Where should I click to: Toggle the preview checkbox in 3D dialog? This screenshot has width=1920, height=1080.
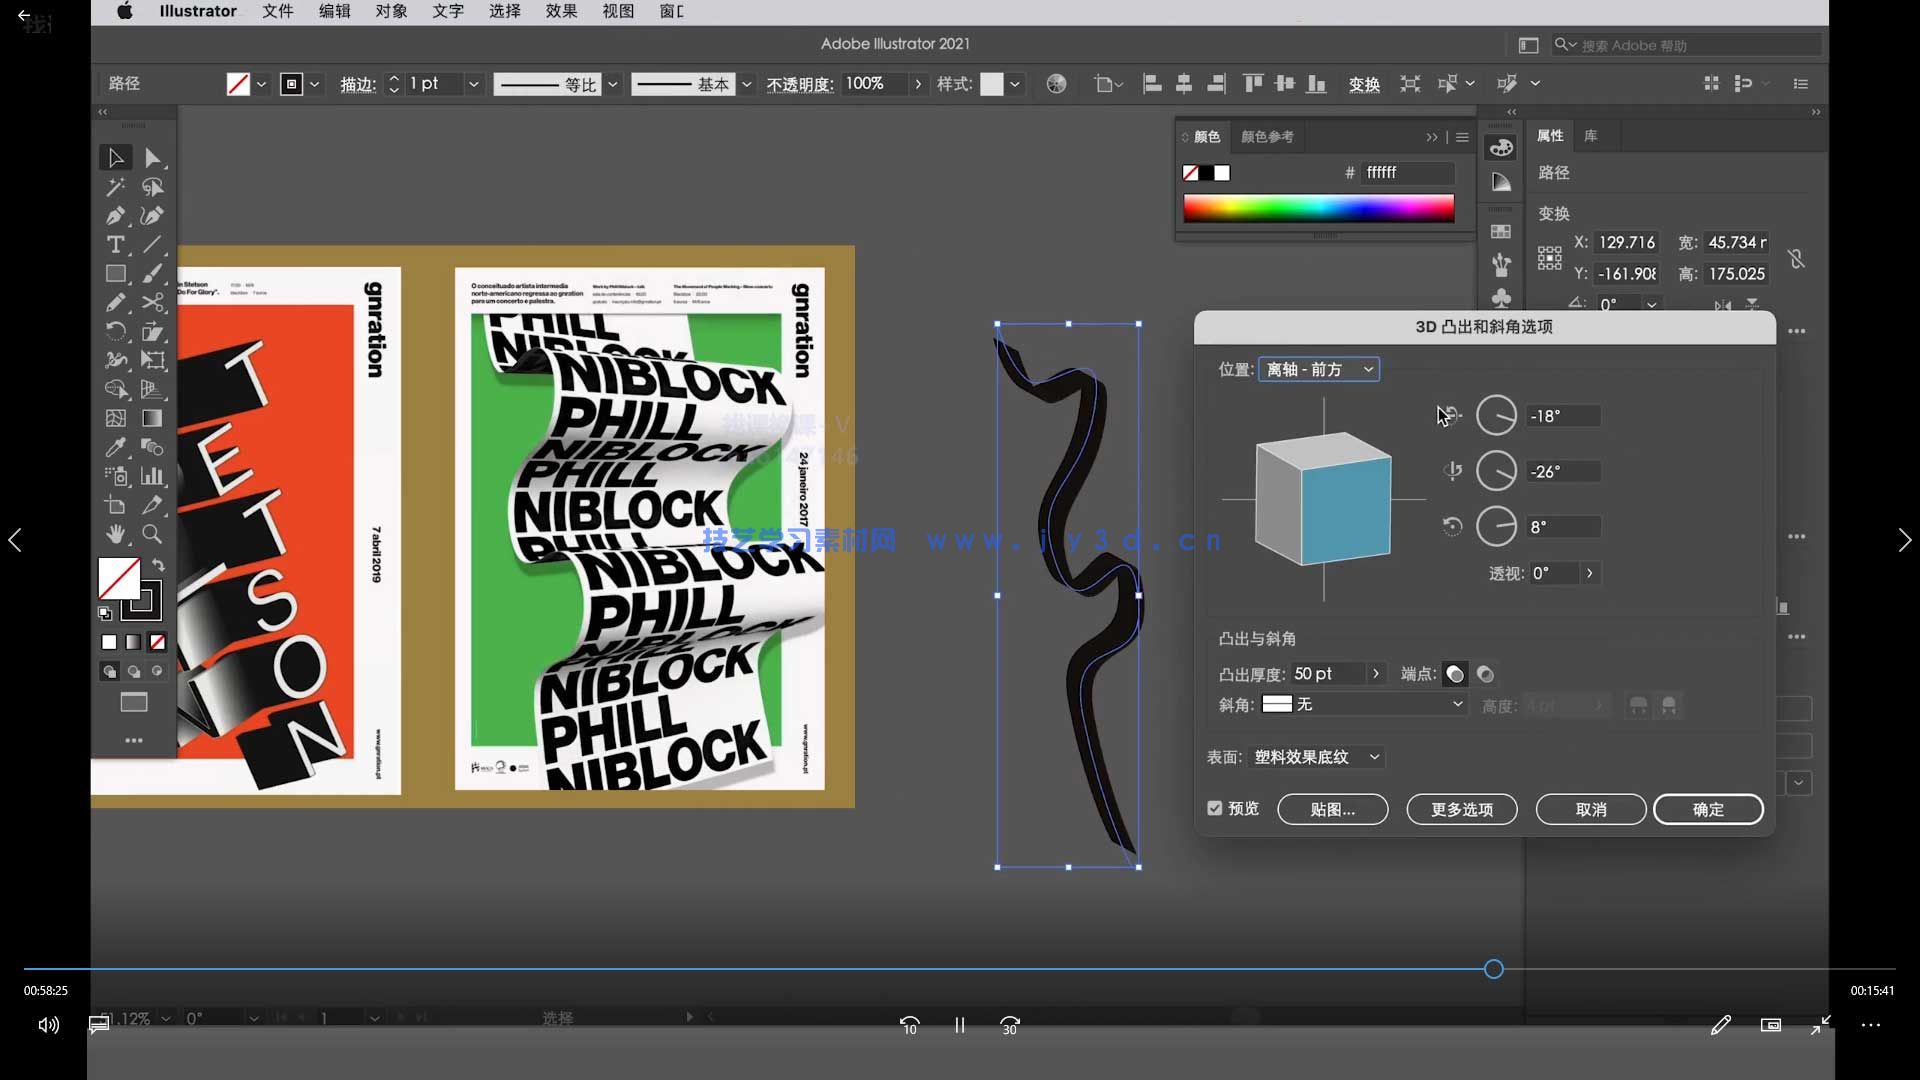click(x=1215, y=808)
